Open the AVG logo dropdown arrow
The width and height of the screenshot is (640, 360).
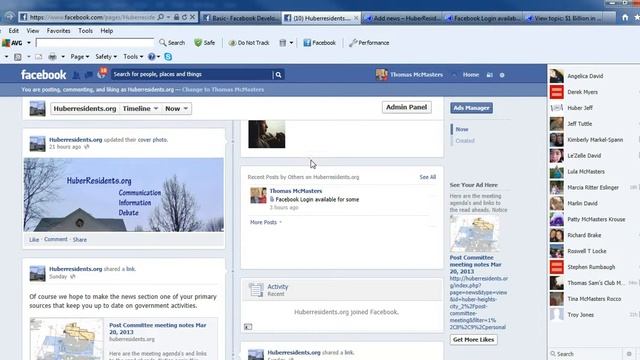click(x=29, y=42)
